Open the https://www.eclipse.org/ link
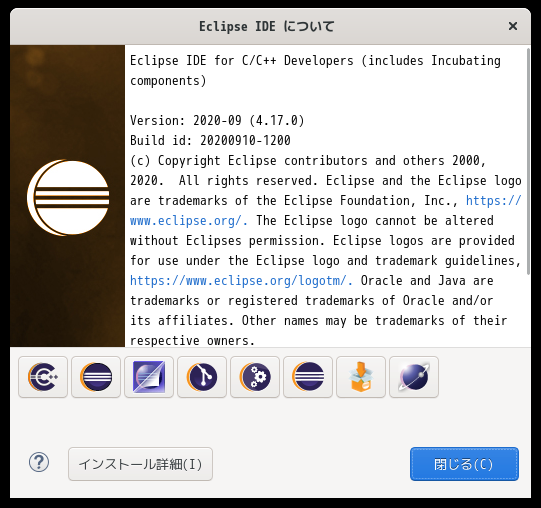Screen dimensions: 541x508 (x=189, y=221)
